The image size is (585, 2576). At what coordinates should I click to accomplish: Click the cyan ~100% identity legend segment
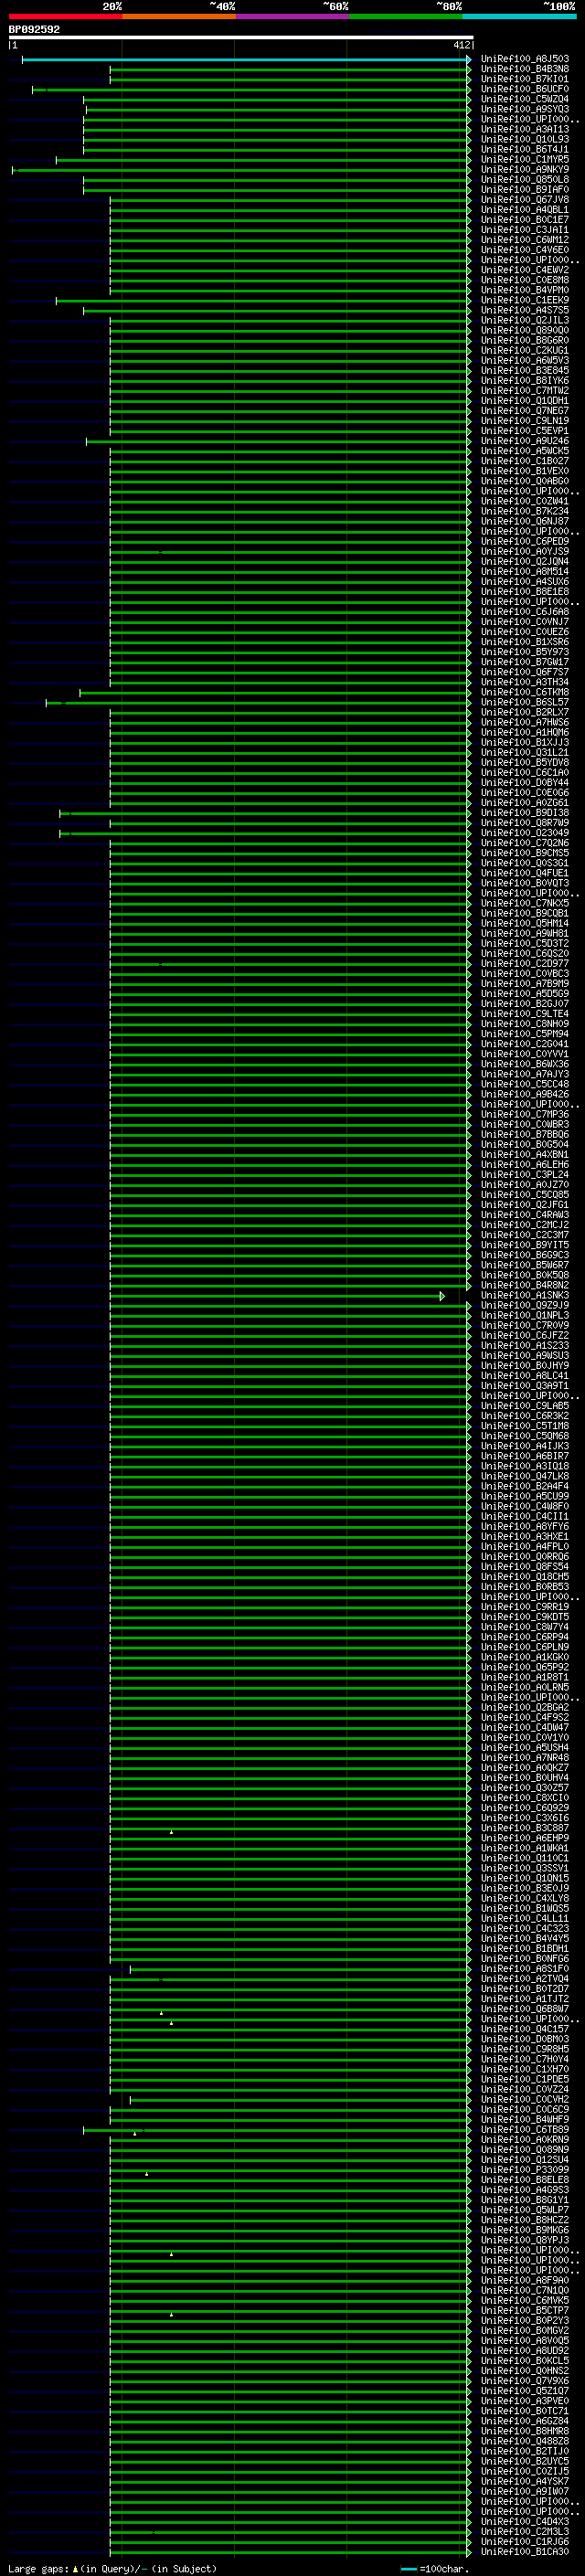(x=519, y=16)
